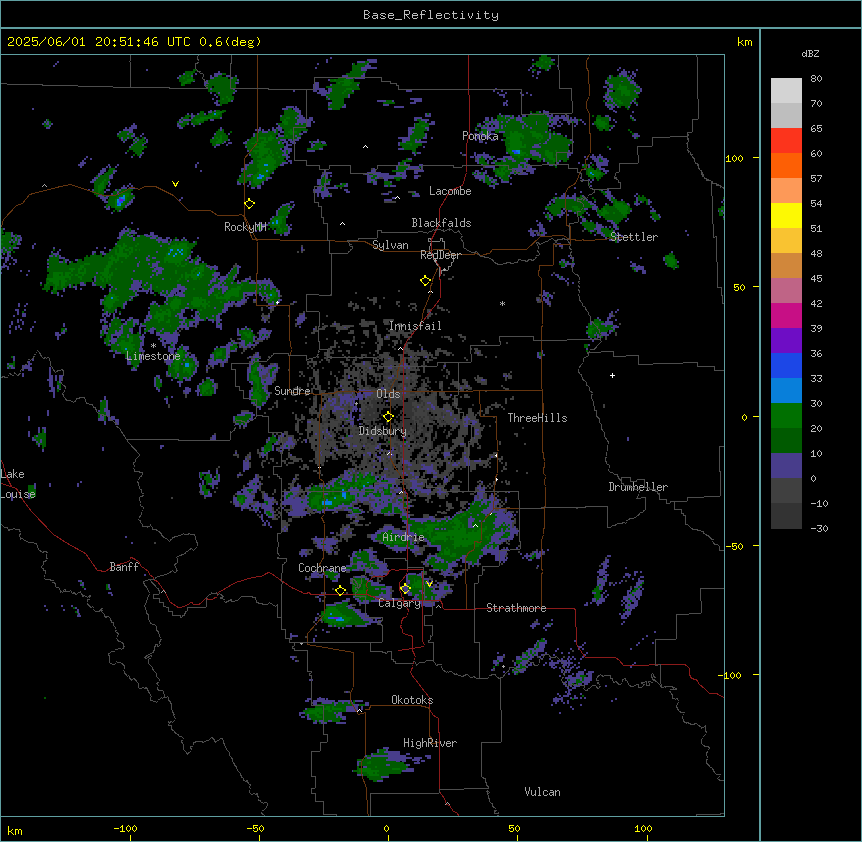Click the yellow V marker northwest of RockyMH
Image resolution: width=862 pixels, height=842 pixels.
[x=175, y=184]
